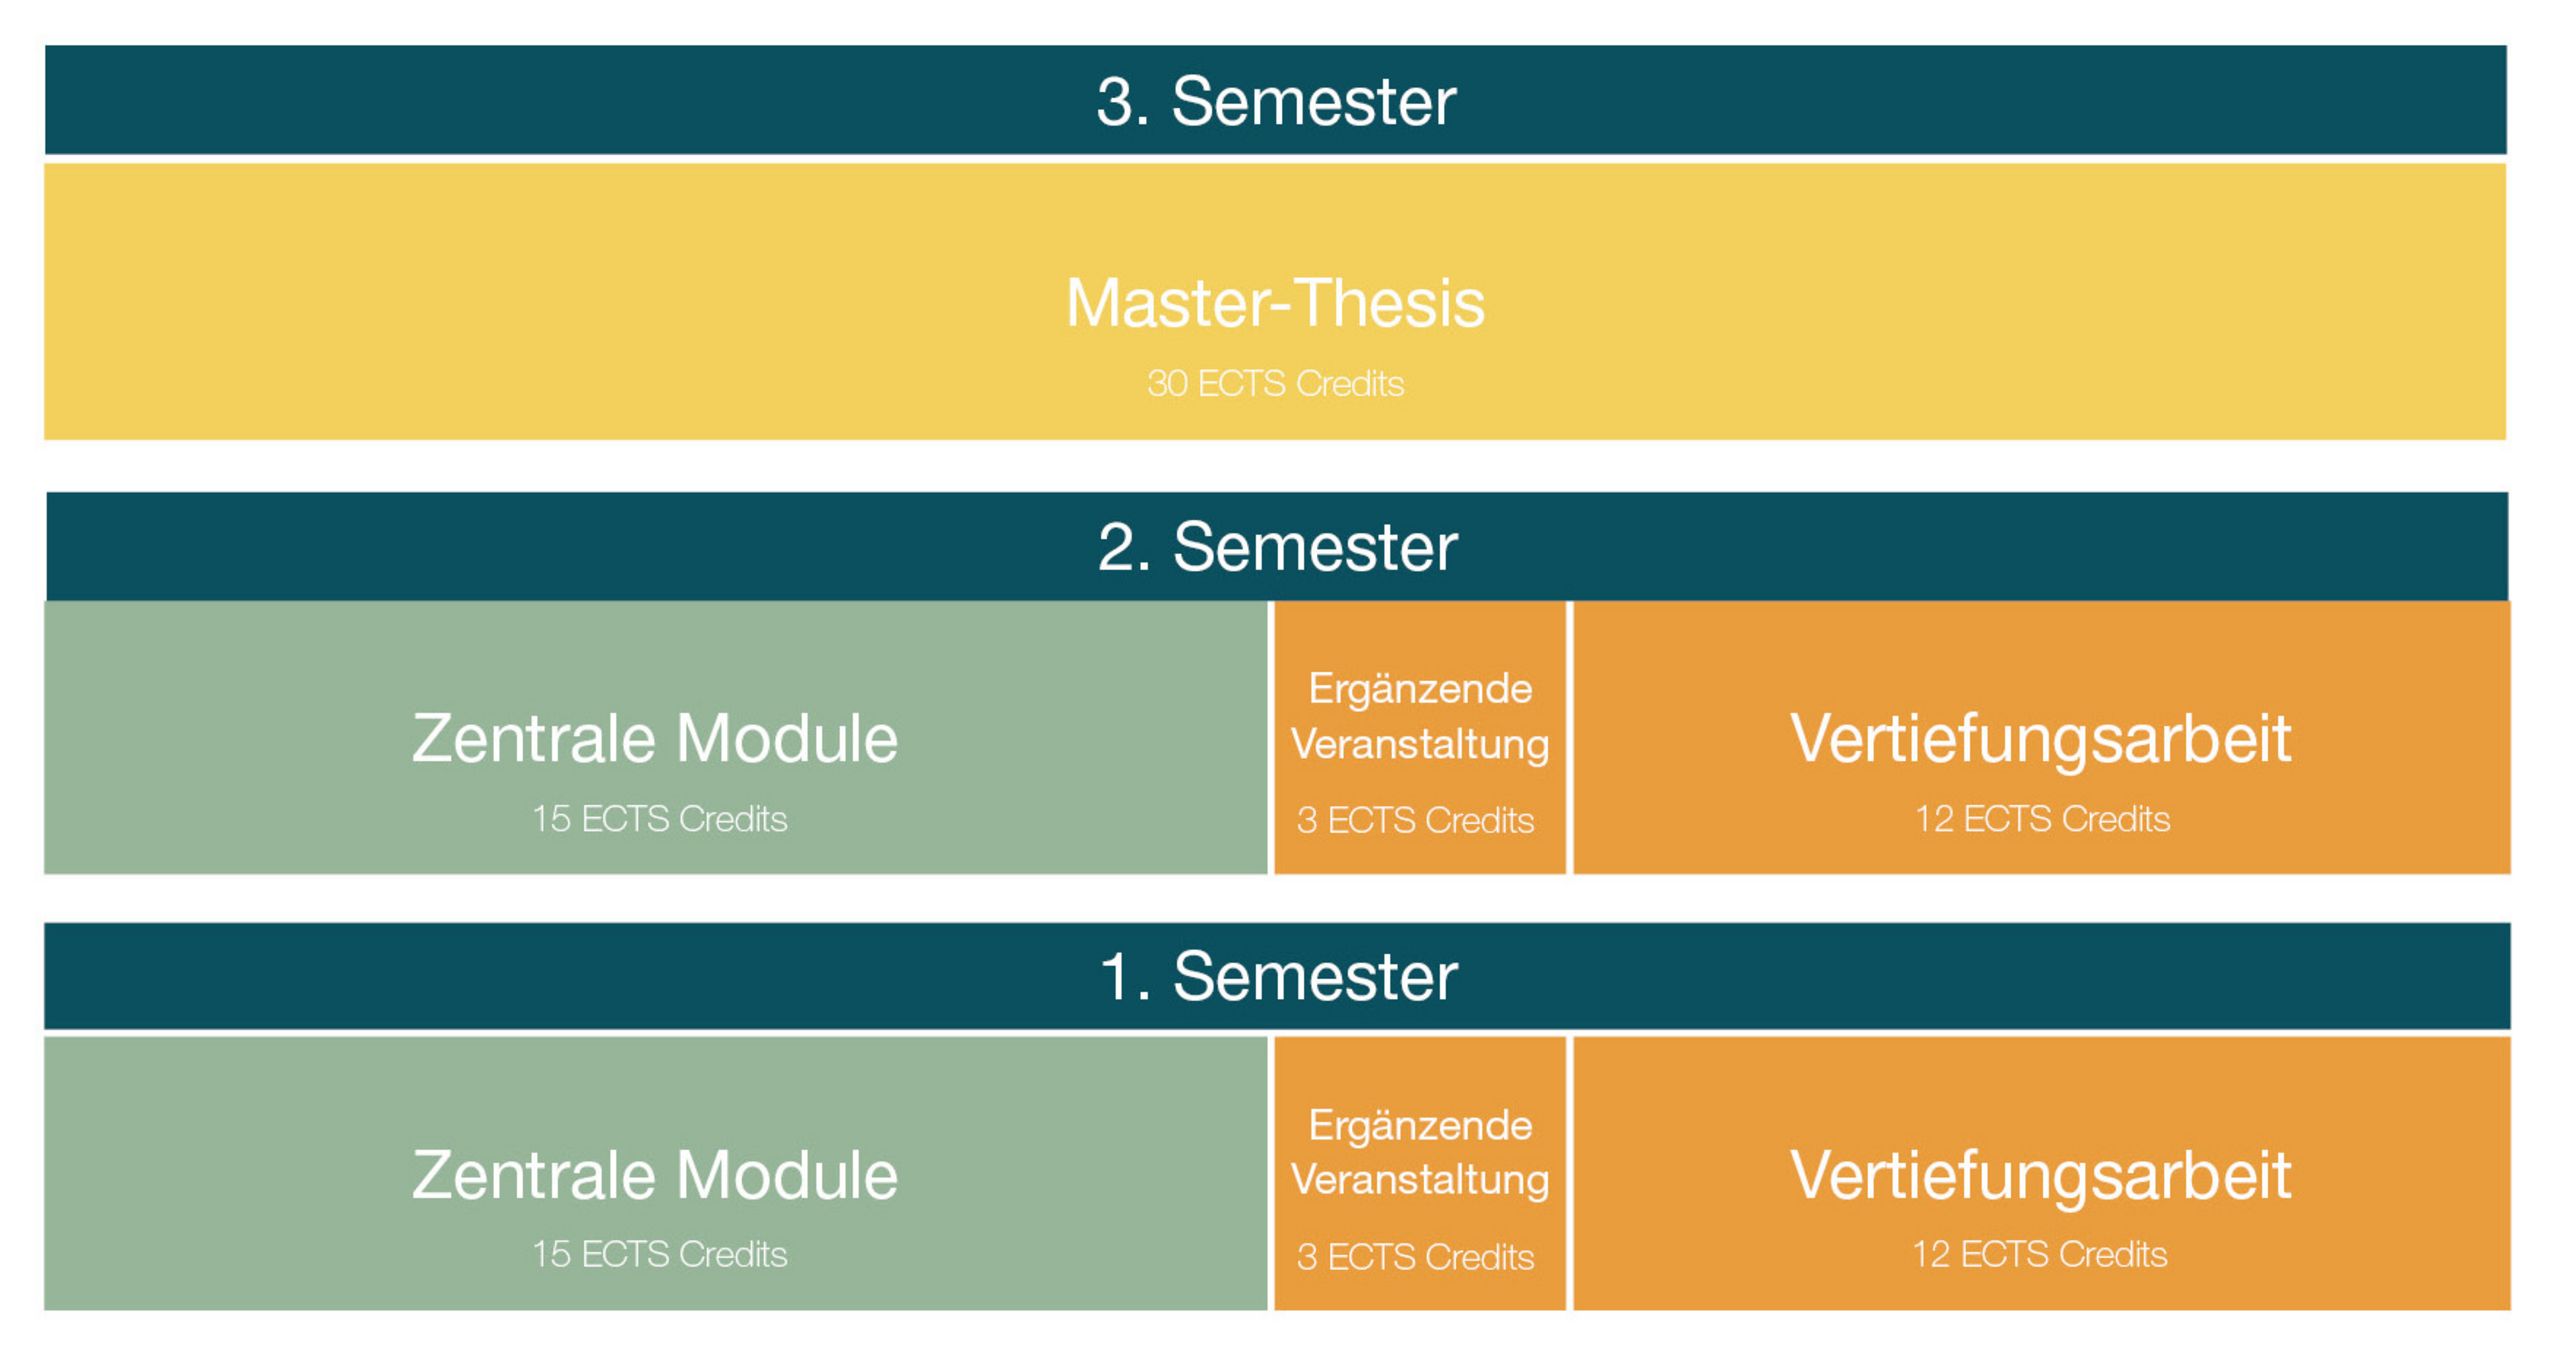Screen dimensions: 2560x1366
Task: Select Zentrale Module in 1. Semester
Action: 655,1174
